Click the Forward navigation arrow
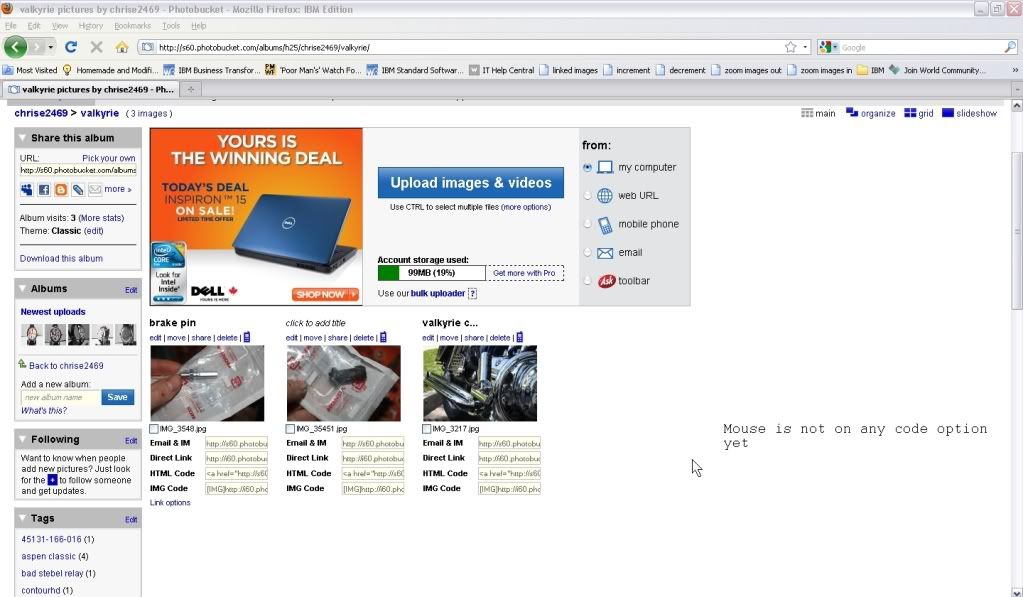 37,47
